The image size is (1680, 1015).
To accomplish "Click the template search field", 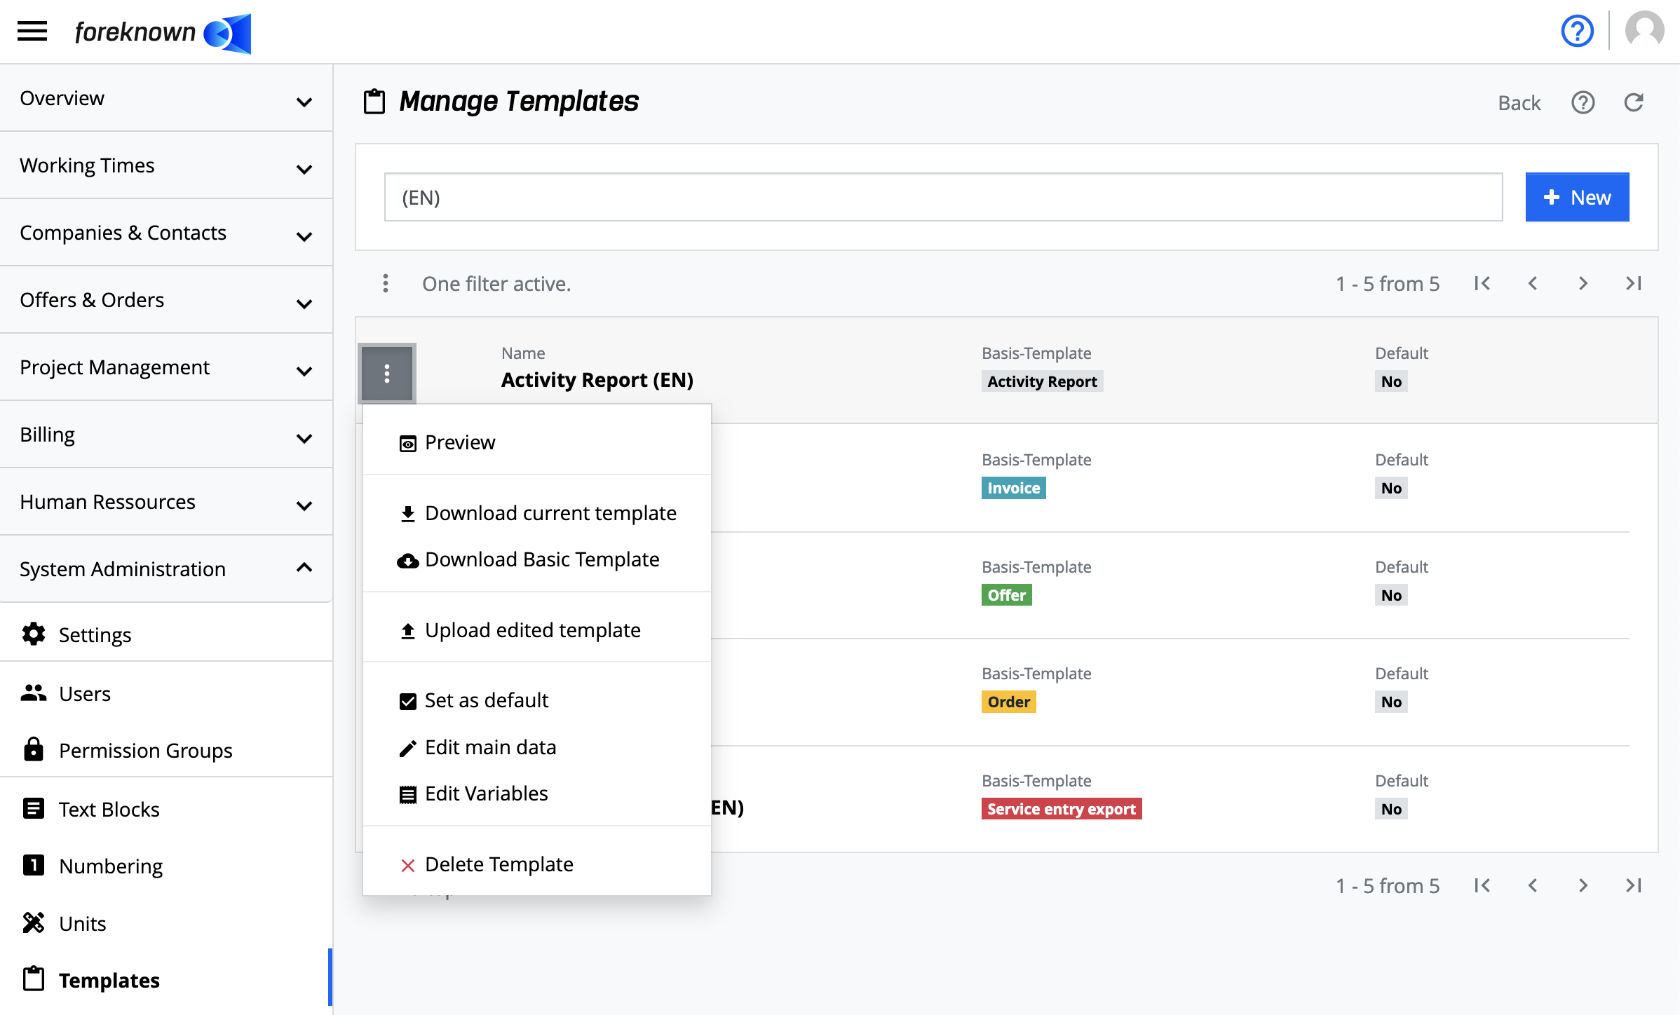I will tap(942, 198).
